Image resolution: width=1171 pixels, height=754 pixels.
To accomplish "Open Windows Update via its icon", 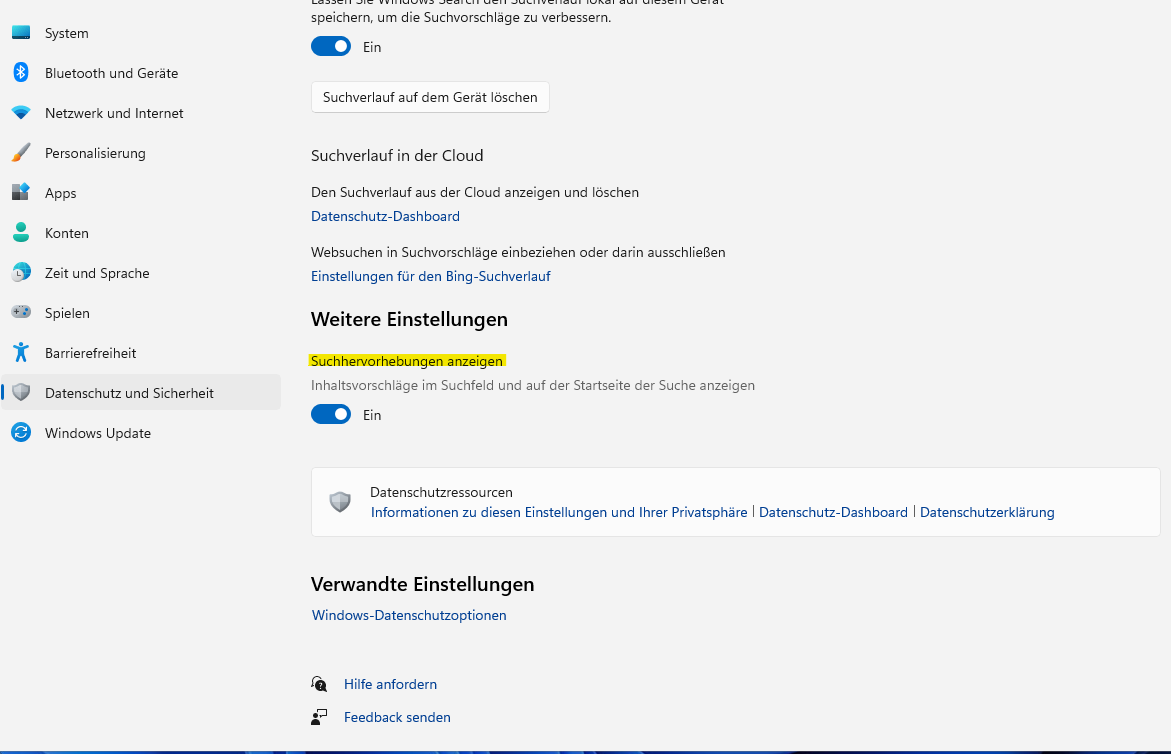I will point(21,432).
